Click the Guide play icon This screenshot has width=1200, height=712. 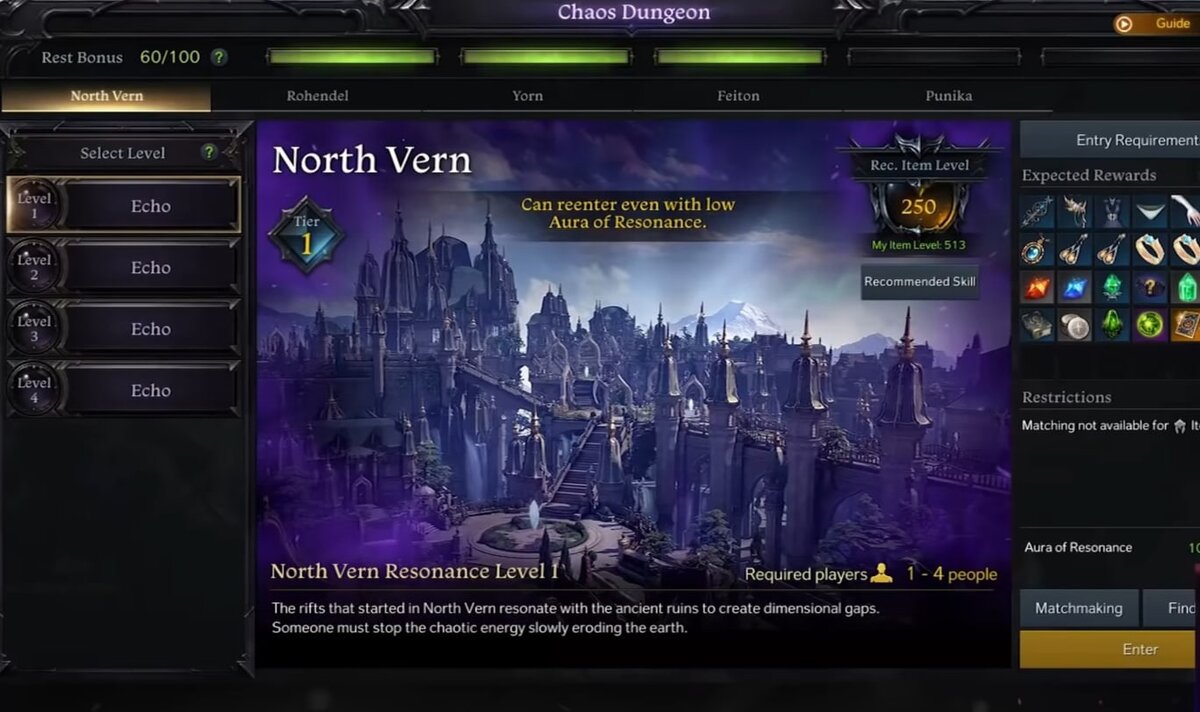pos(1124,24)
